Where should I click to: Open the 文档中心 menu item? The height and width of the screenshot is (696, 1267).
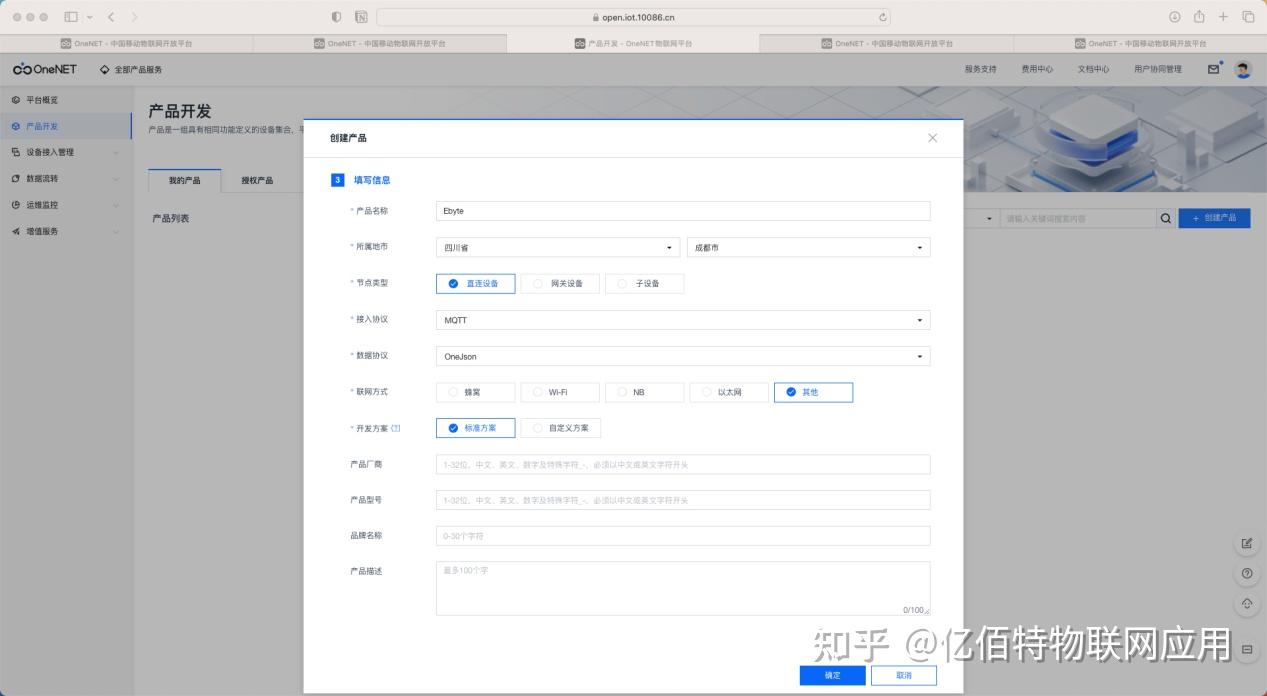point(1096,68)
